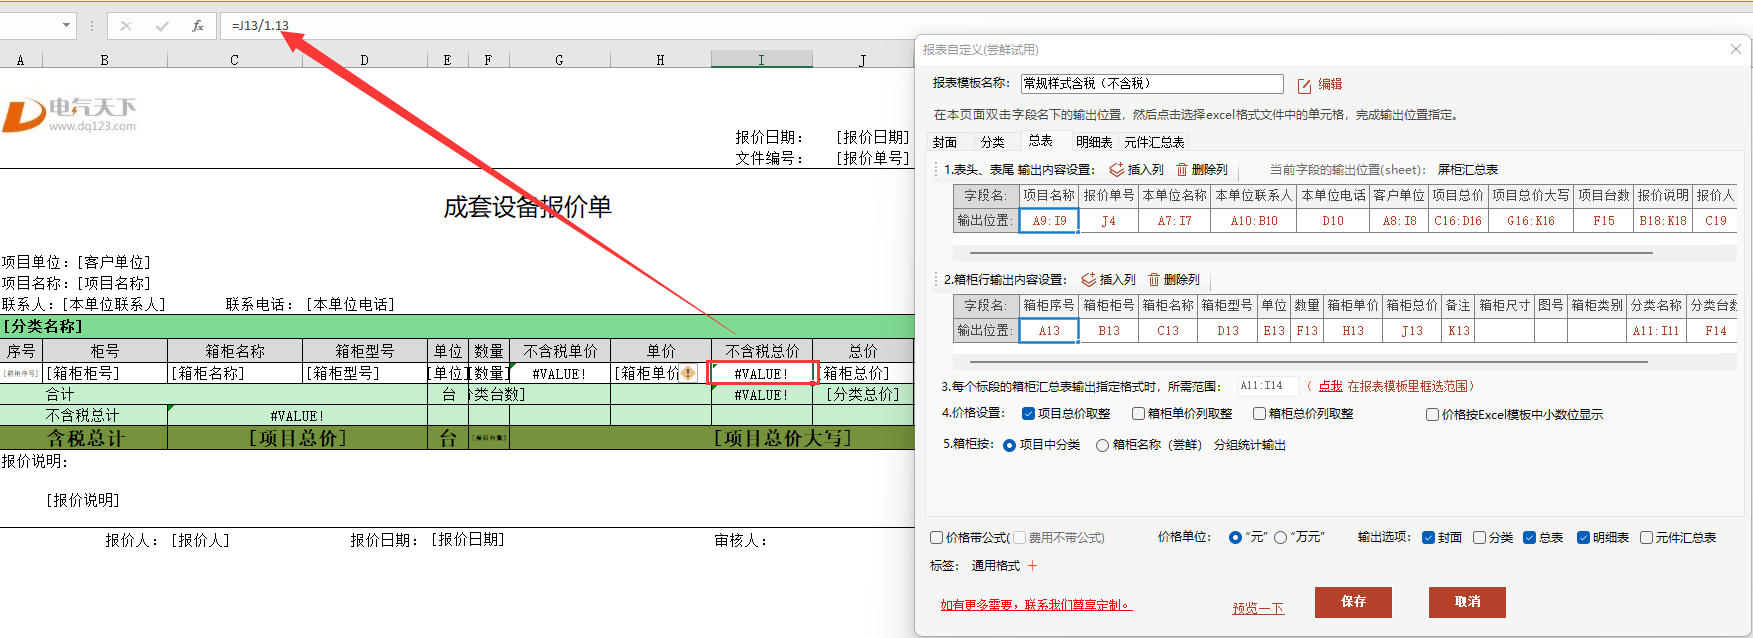Click the formula bar confirm checkmark icon

162,26
